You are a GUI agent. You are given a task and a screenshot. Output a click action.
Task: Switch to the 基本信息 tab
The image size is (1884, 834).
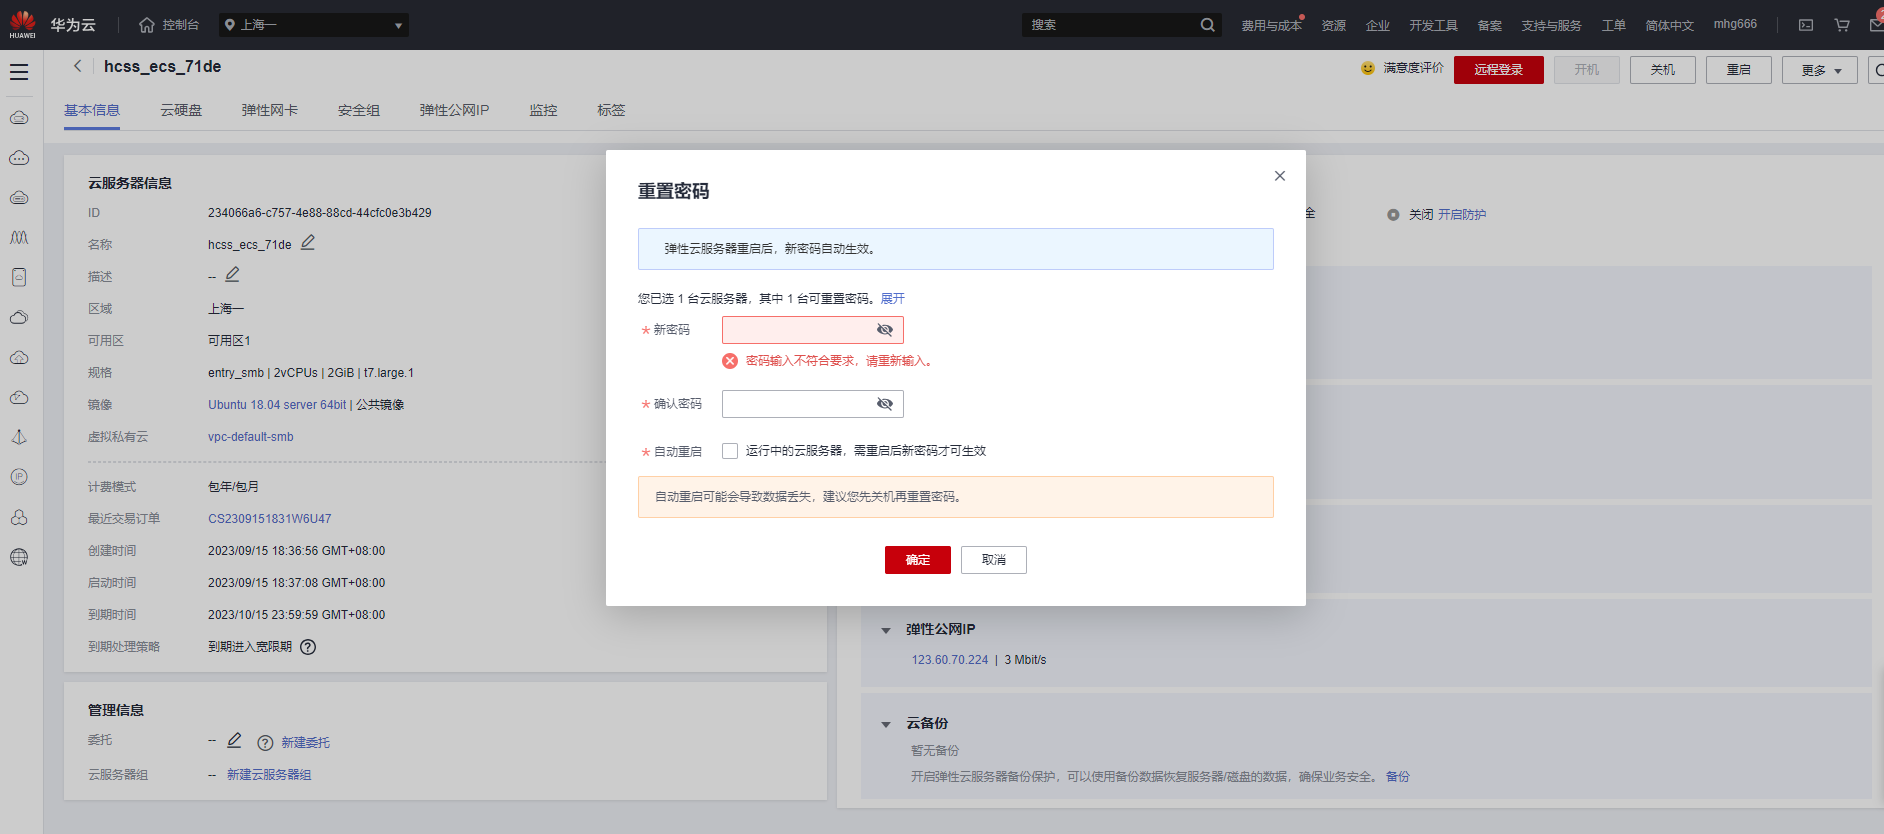tap(92, 110)
